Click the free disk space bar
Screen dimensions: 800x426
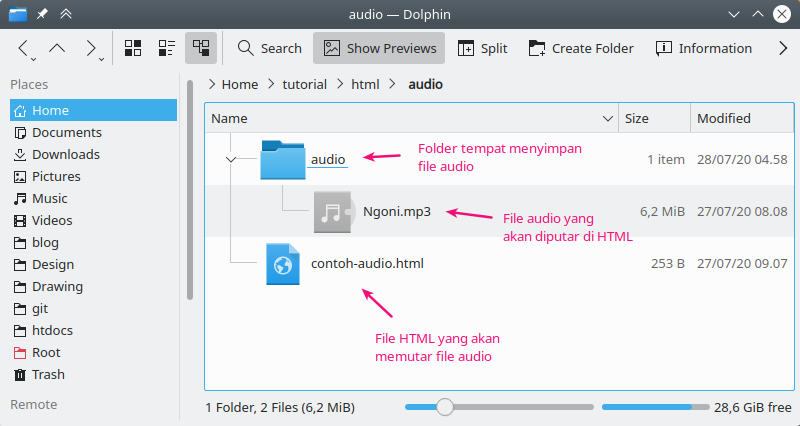pyautogui.click(x=656, y=407)
